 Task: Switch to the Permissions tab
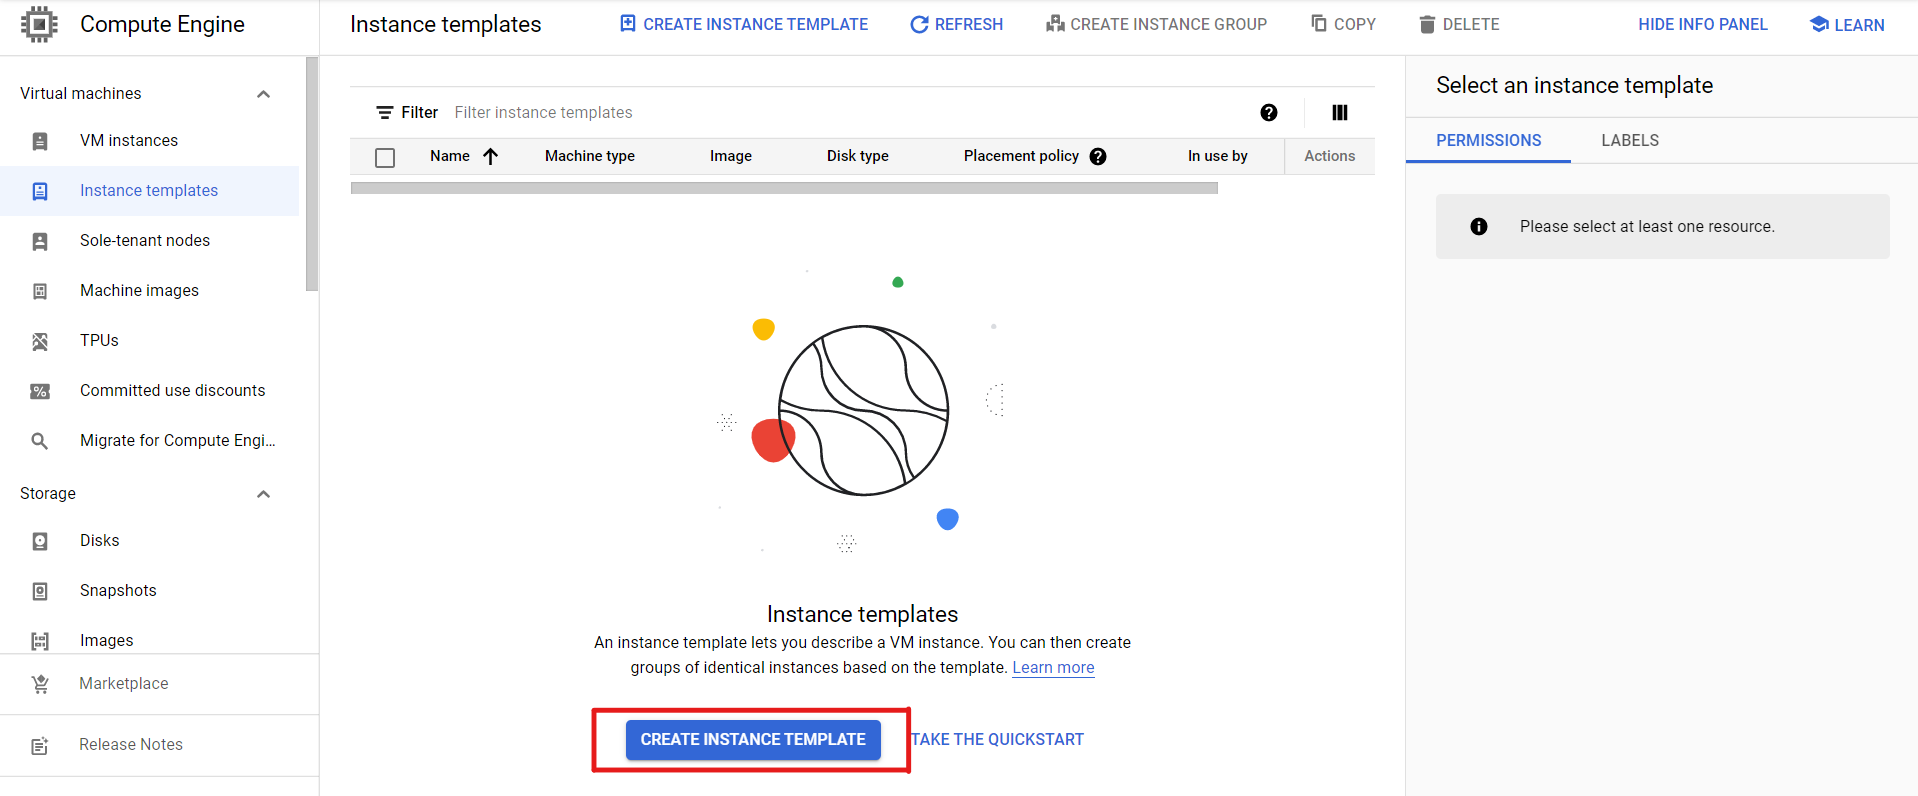click(x=1488, y=140)
